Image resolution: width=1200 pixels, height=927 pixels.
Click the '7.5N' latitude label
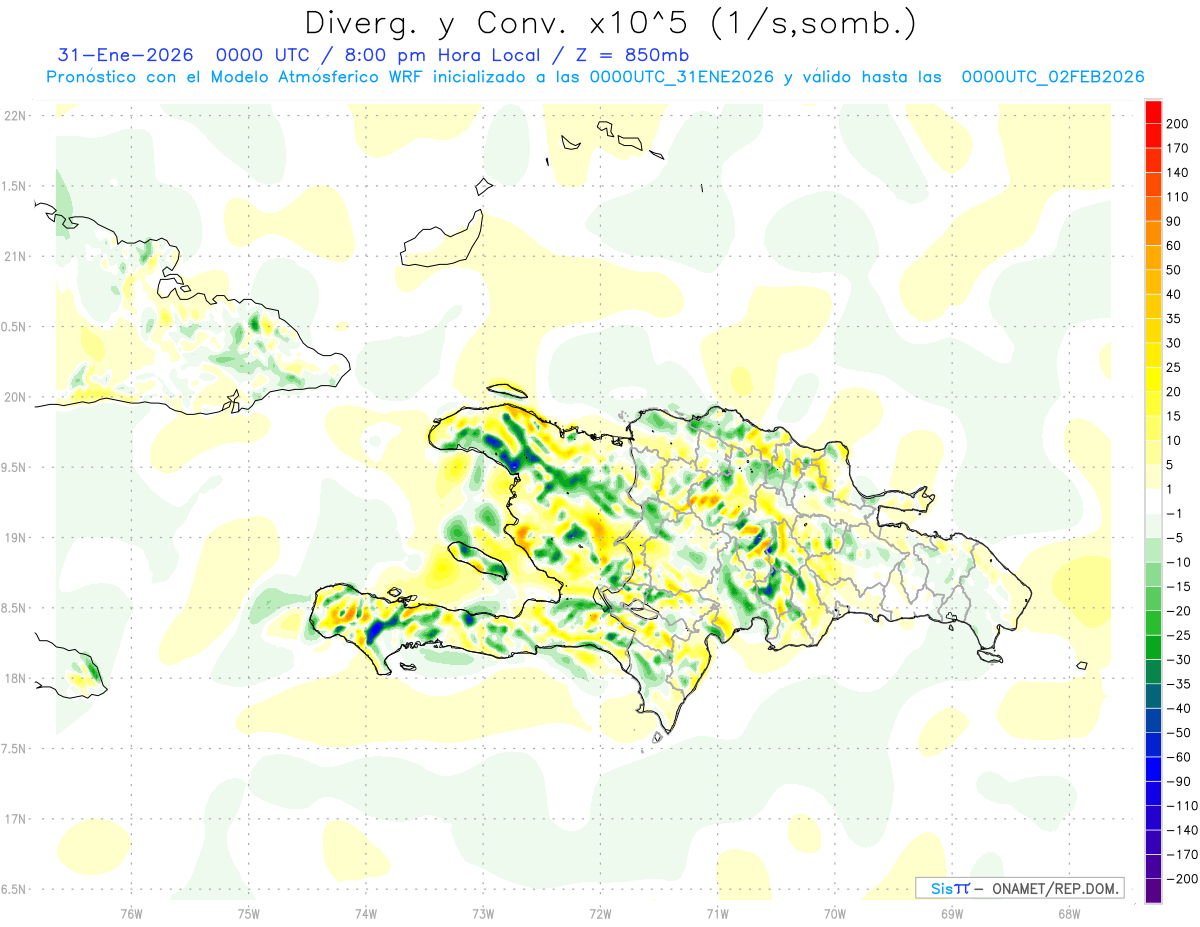(14, 749)
